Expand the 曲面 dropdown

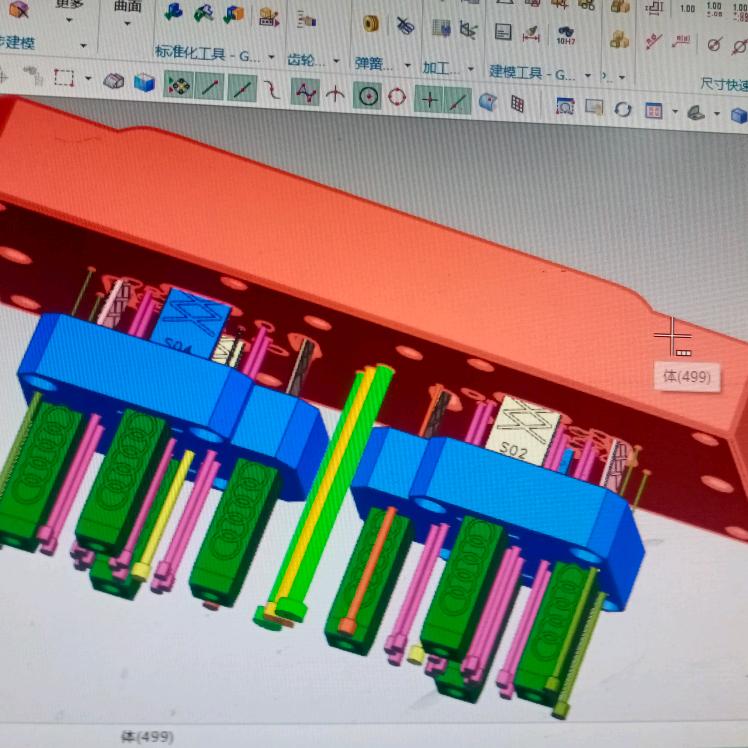point(127,23)
